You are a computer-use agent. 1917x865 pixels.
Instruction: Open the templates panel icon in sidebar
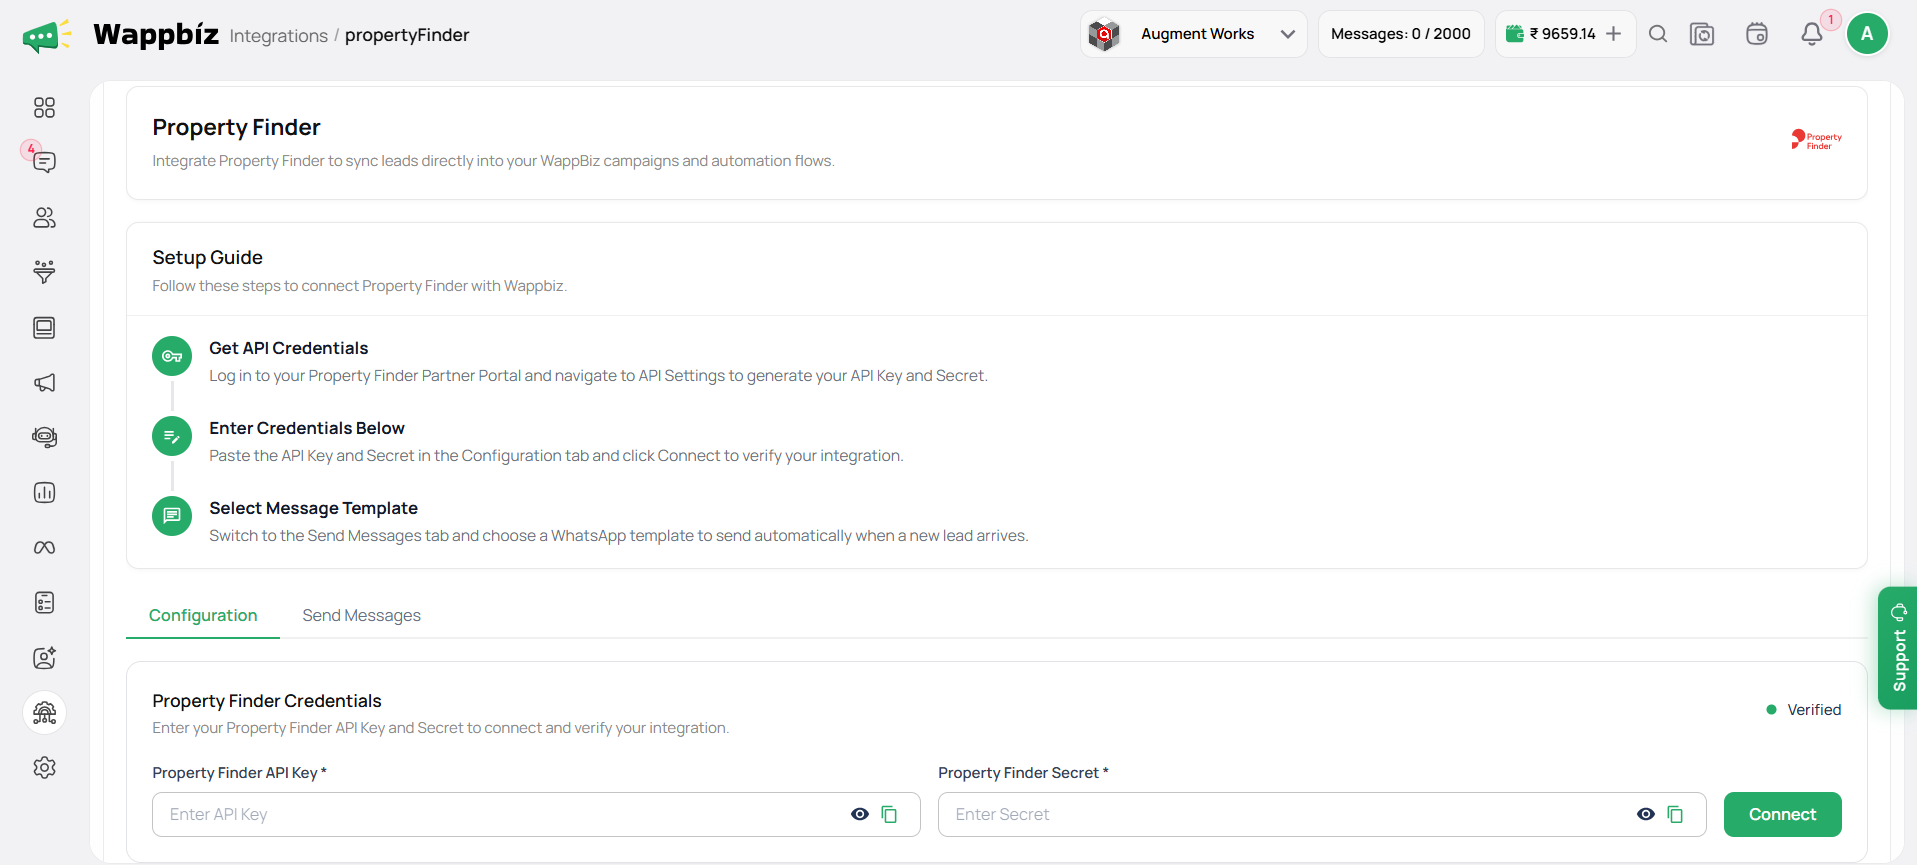coord(44,328)
